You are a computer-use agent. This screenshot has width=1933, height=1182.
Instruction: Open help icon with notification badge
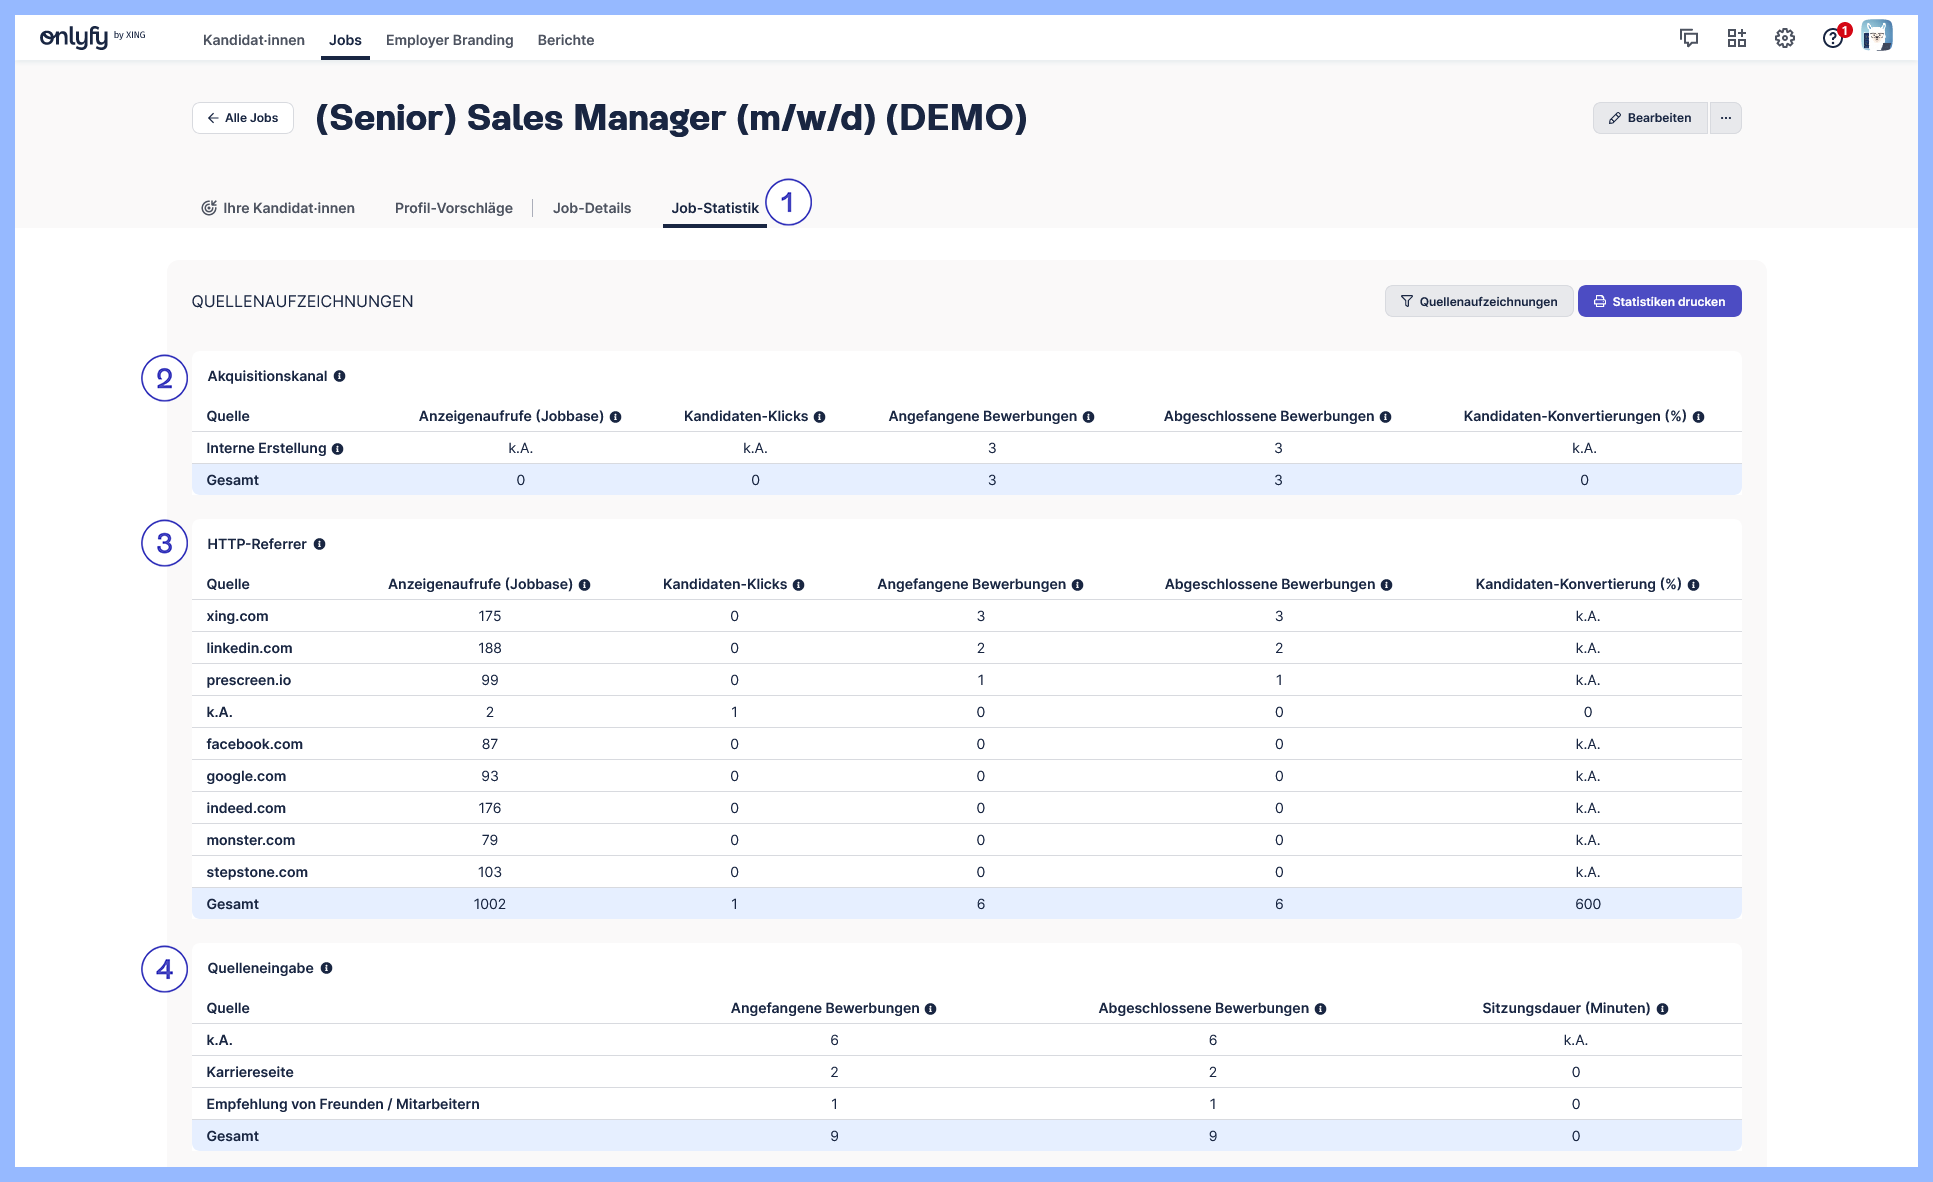(x=1832, y=38)
